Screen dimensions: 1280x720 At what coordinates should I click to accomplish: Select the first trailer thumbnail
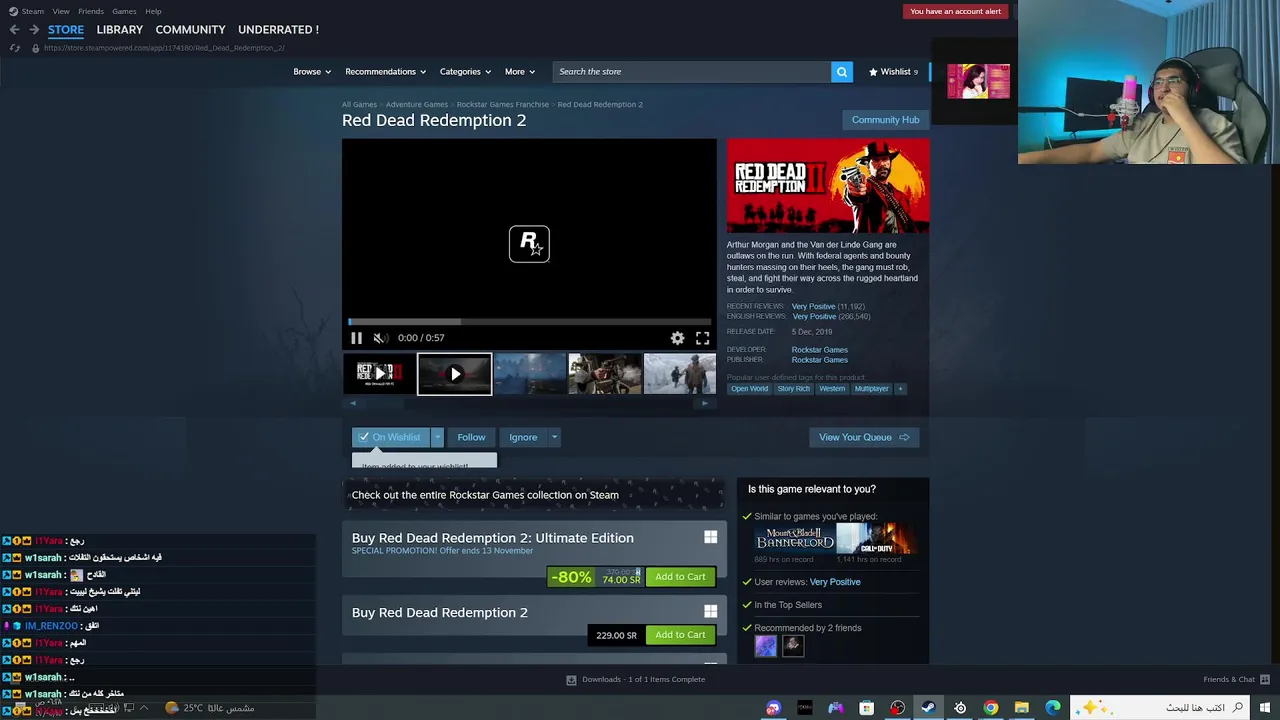point(379,374)
